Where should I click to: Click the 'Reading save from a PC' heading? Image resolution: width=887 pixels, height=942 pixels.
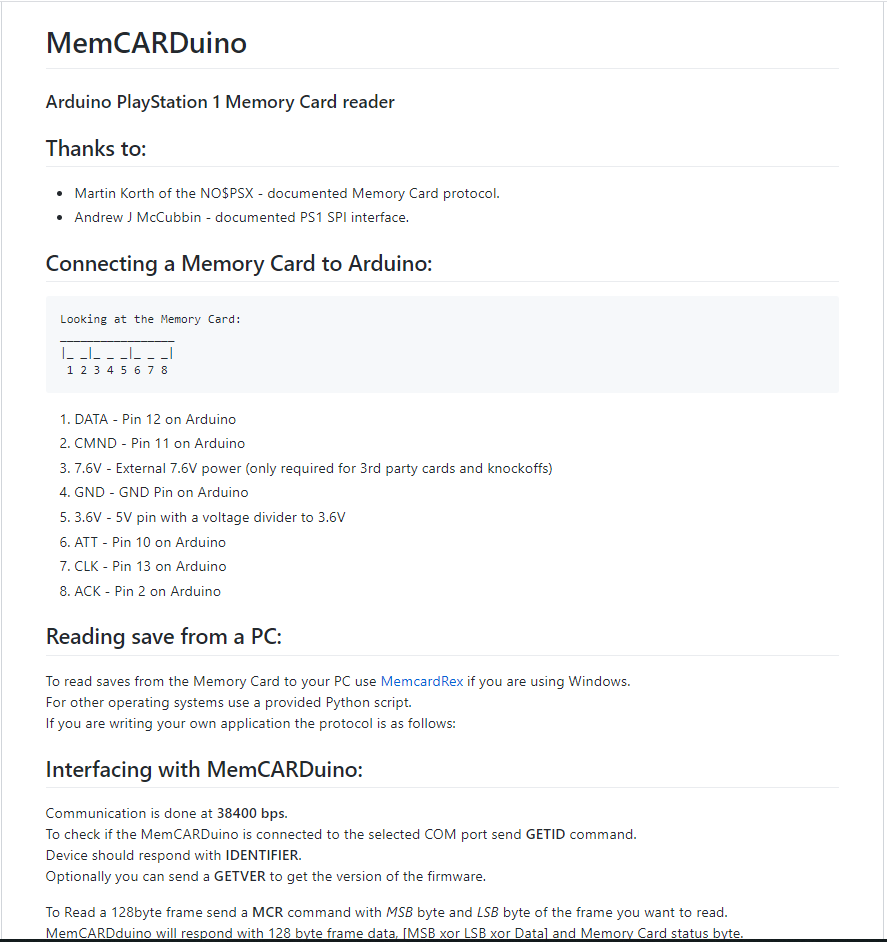(164, 637)
